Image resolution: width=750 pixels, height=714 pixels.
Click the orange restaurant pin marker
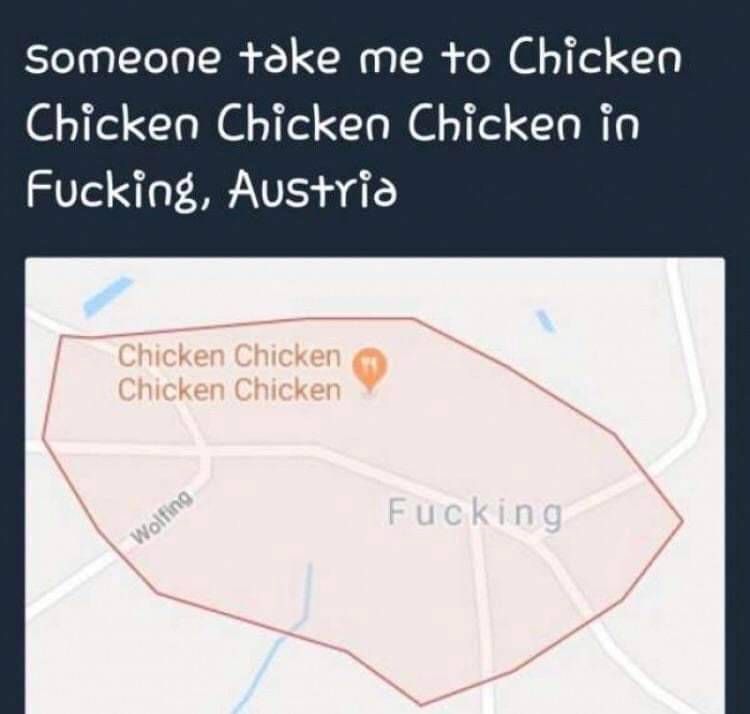(369, 369)
